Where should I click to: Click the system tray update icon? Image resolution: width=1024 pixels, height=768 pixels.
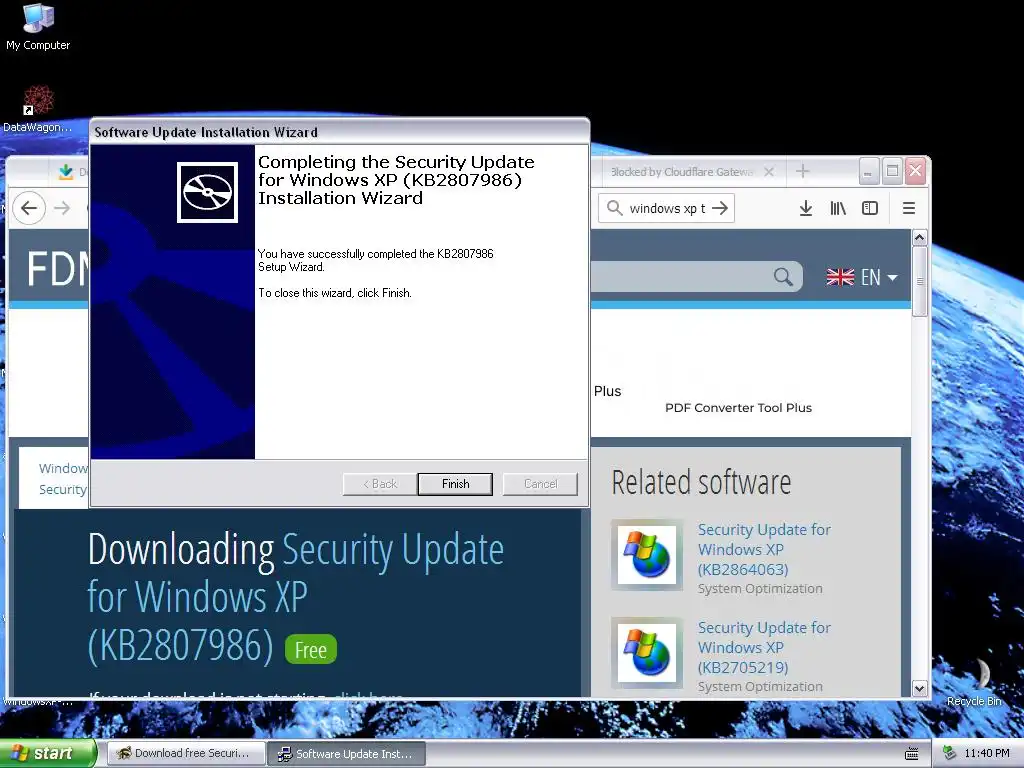click(x=950, y=754)
